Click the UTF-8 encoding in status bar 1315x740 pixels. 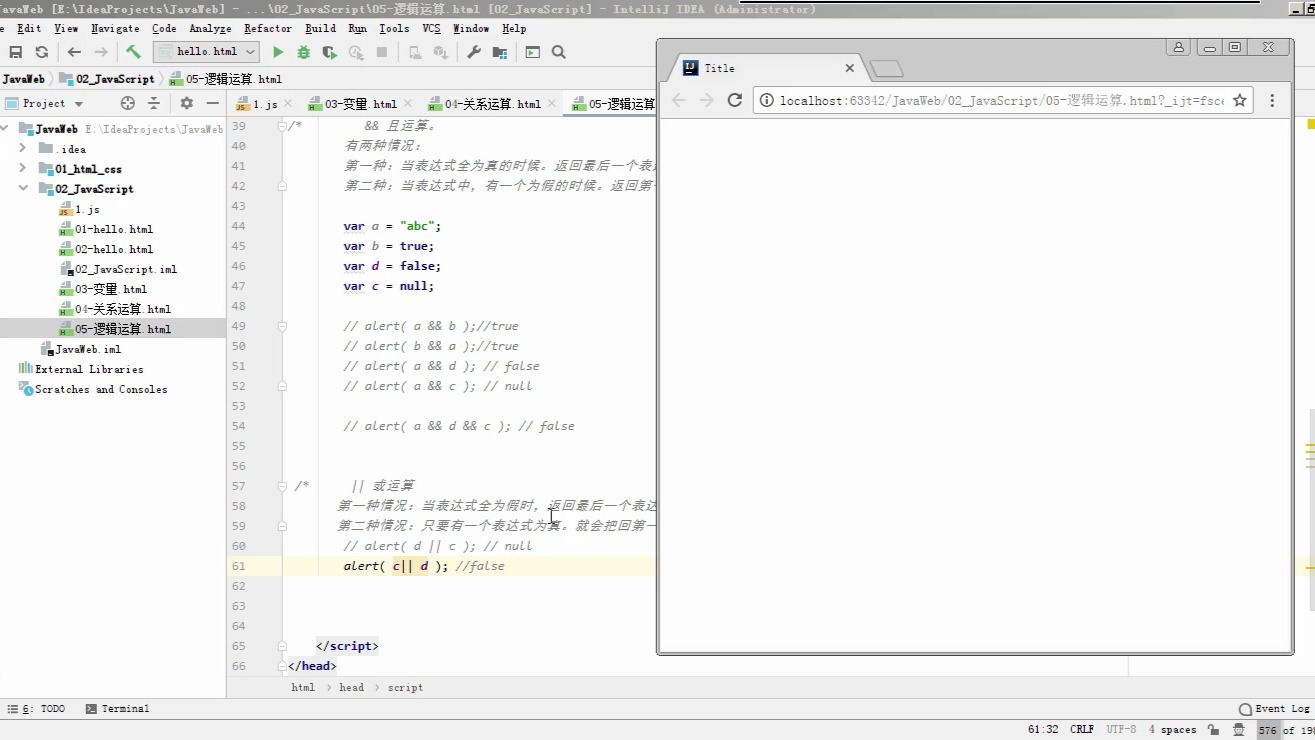tap(1121, 730)
